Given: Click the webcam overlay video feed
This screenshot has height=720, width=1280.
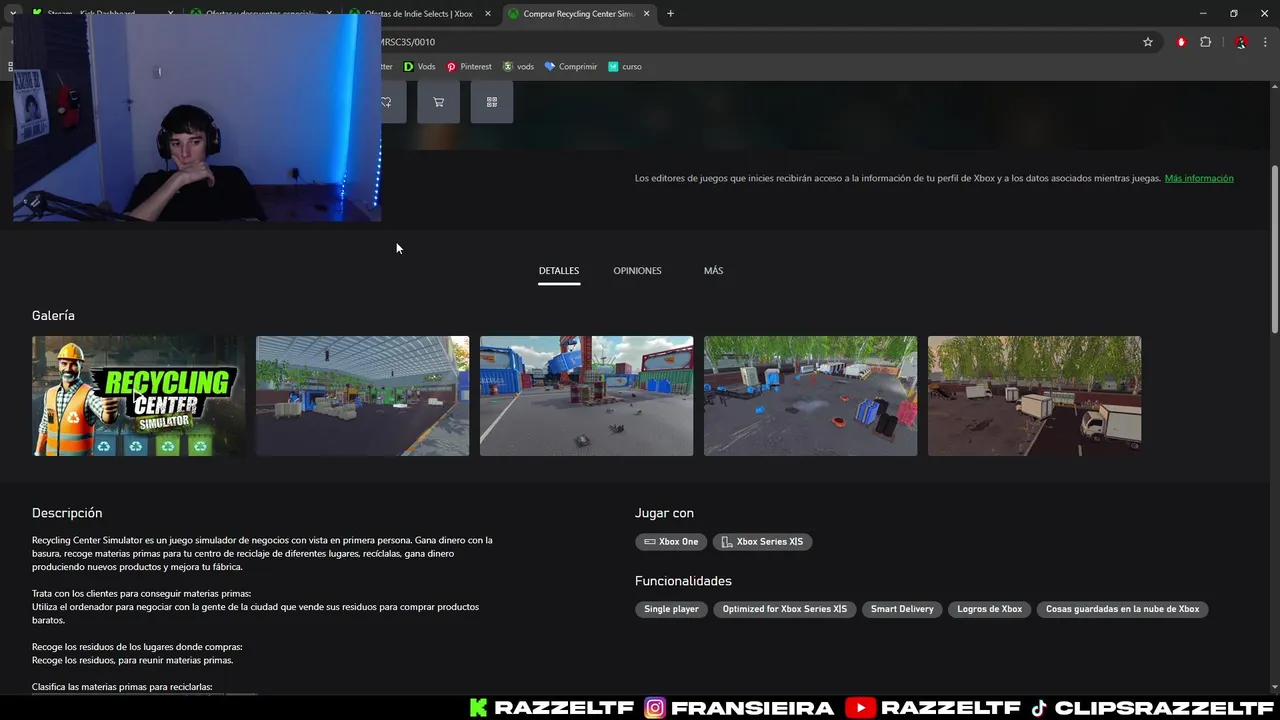Looking at the screenshot, I should (197, 118).
